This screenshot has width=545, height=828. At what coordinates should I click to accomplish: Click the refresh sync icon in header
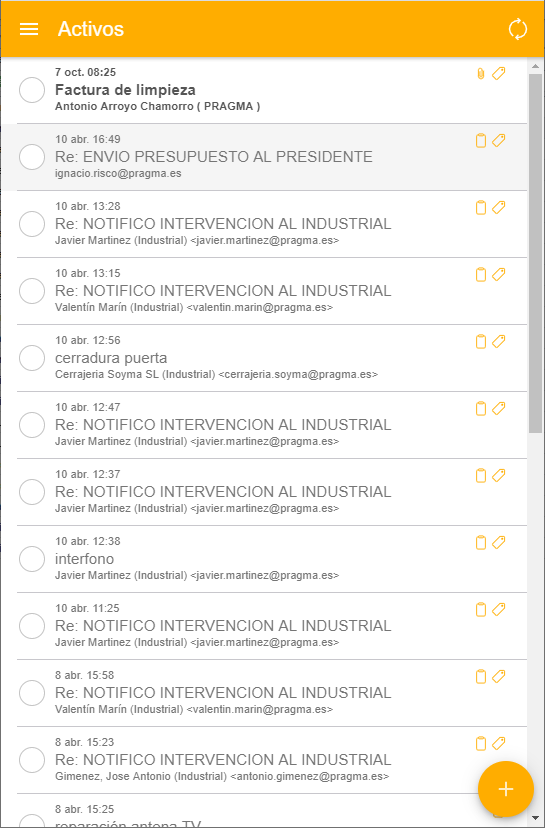[x=518, y=29]
